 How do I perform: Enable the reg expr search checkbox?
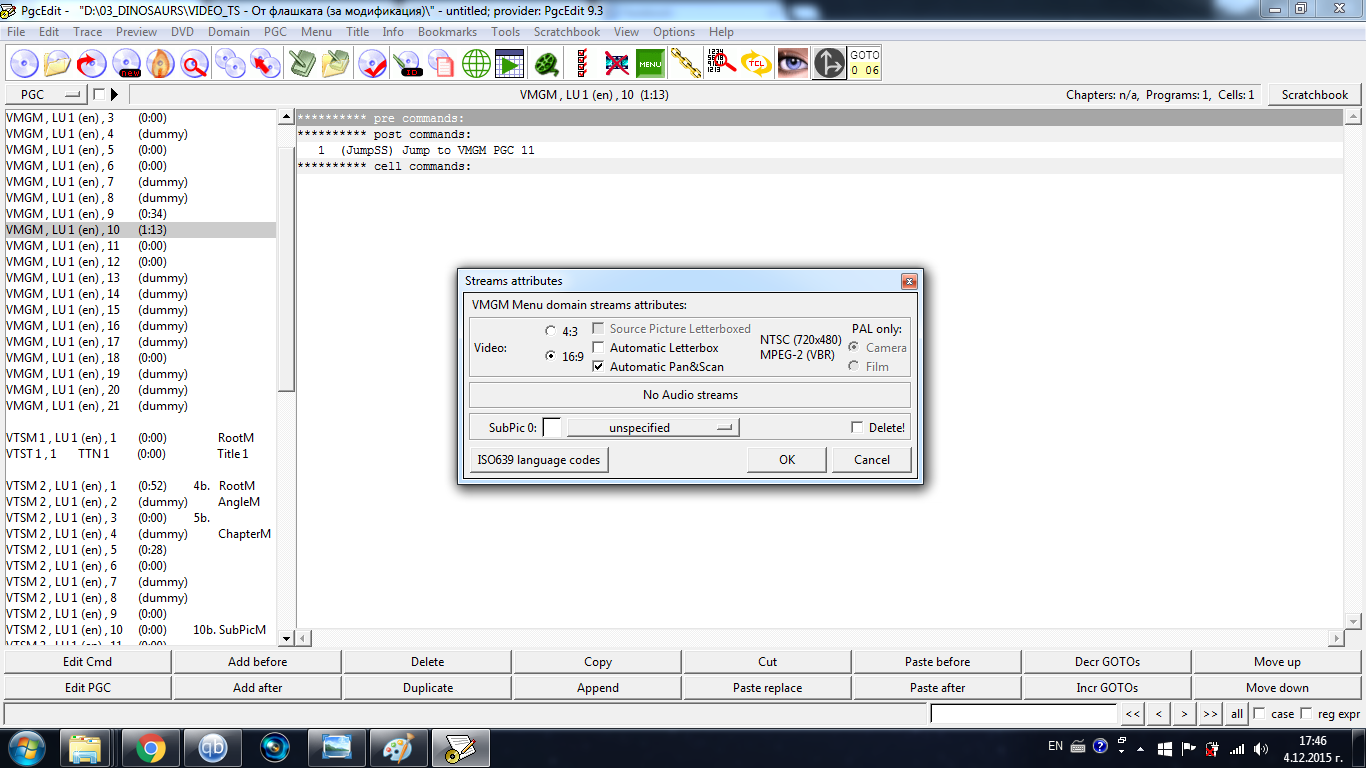tap(1306, 714)
